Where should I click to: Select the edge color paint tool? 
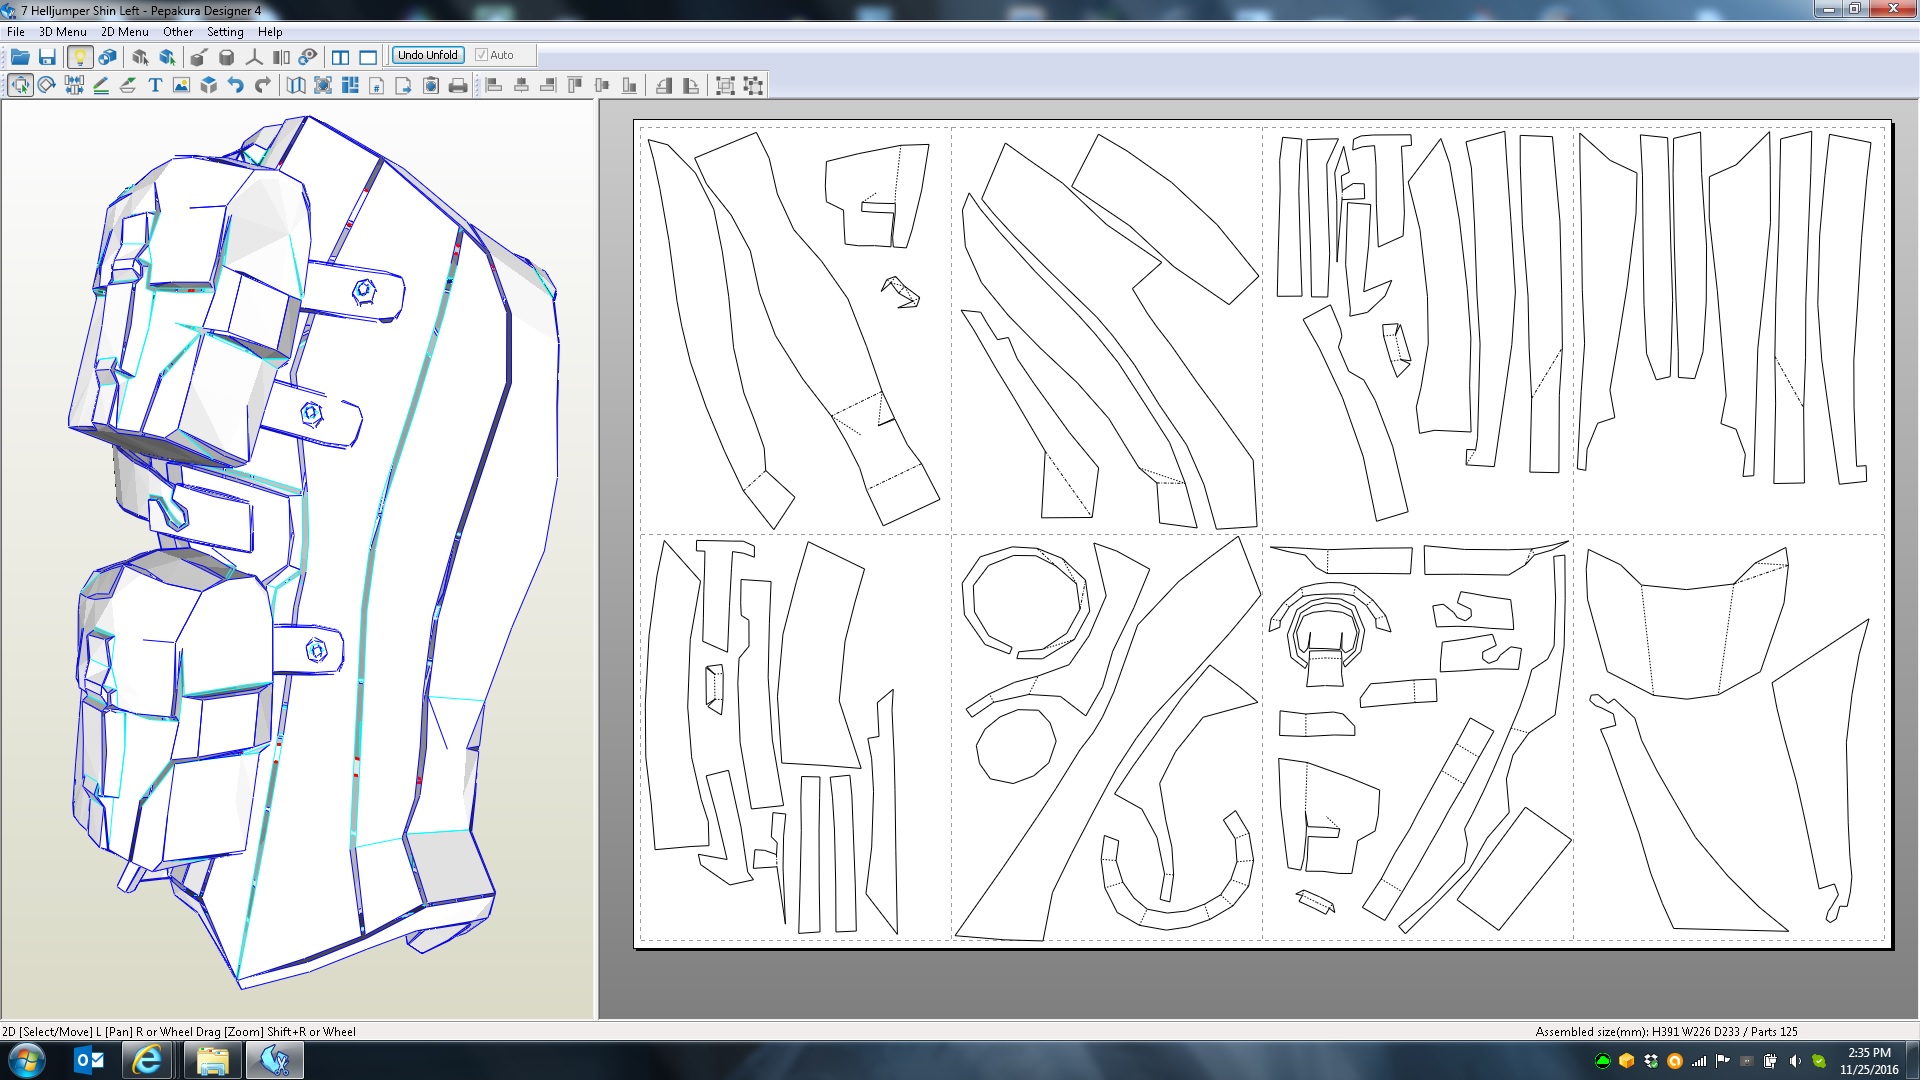coord(128,86)
